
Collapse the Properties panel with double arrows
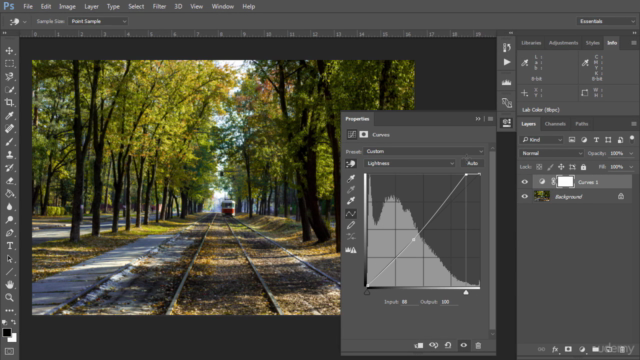pyautogui.click(x=478, y=119)
